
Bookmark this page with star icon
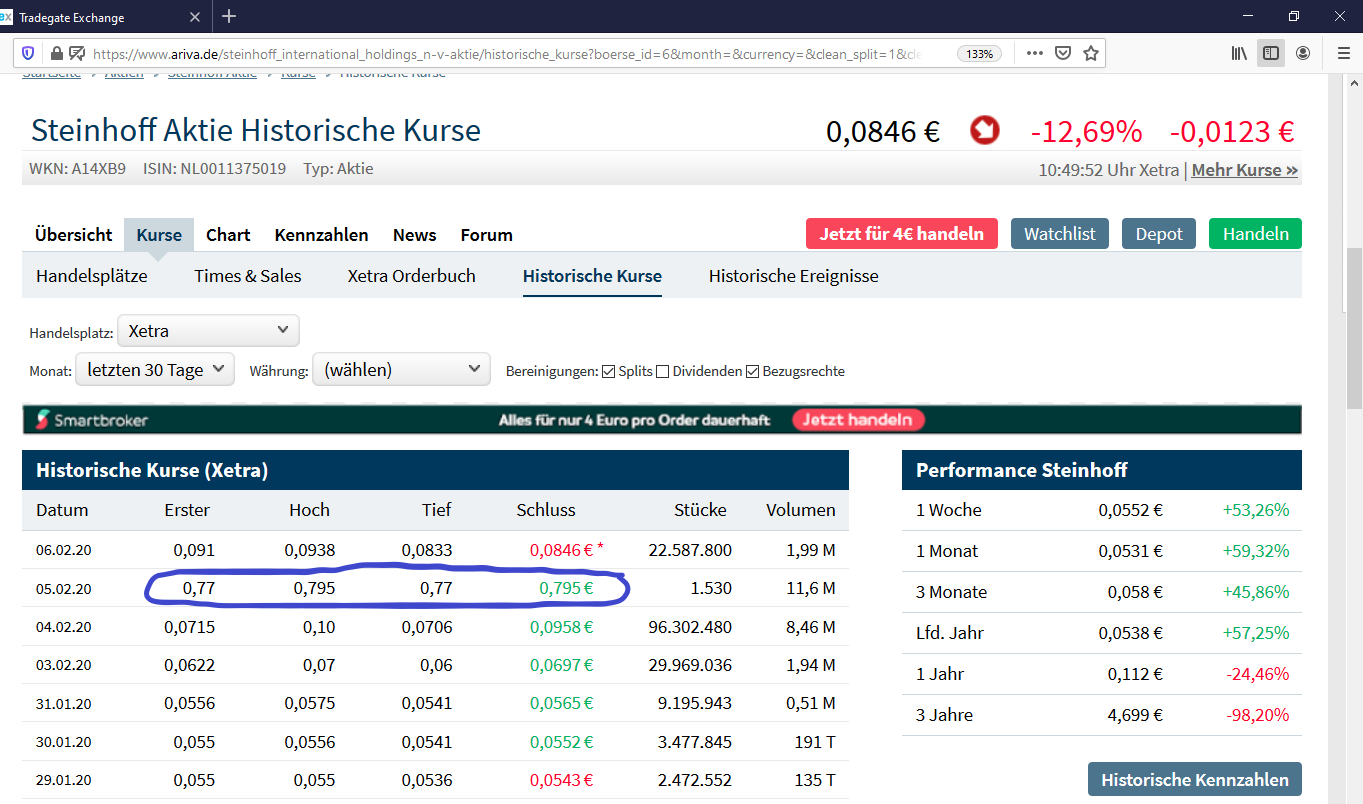click(1091, 53)
